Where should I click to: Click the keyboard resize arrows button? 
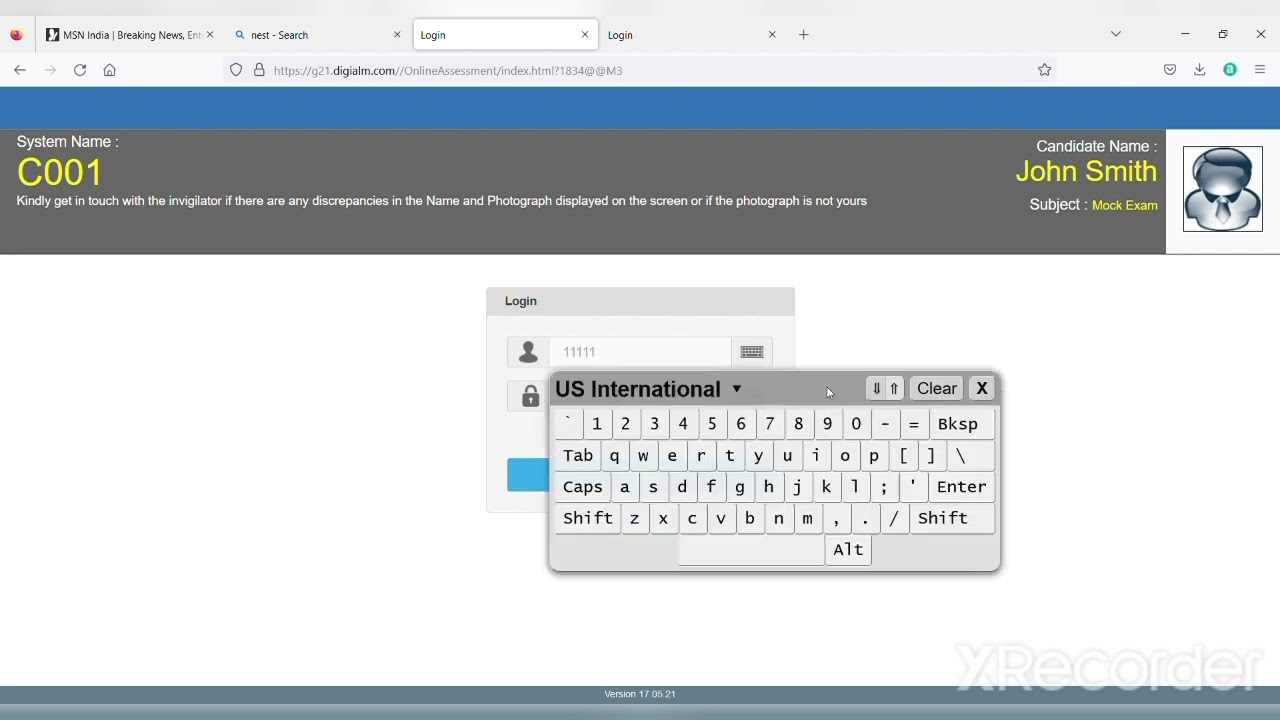click(x=885, y=389)
